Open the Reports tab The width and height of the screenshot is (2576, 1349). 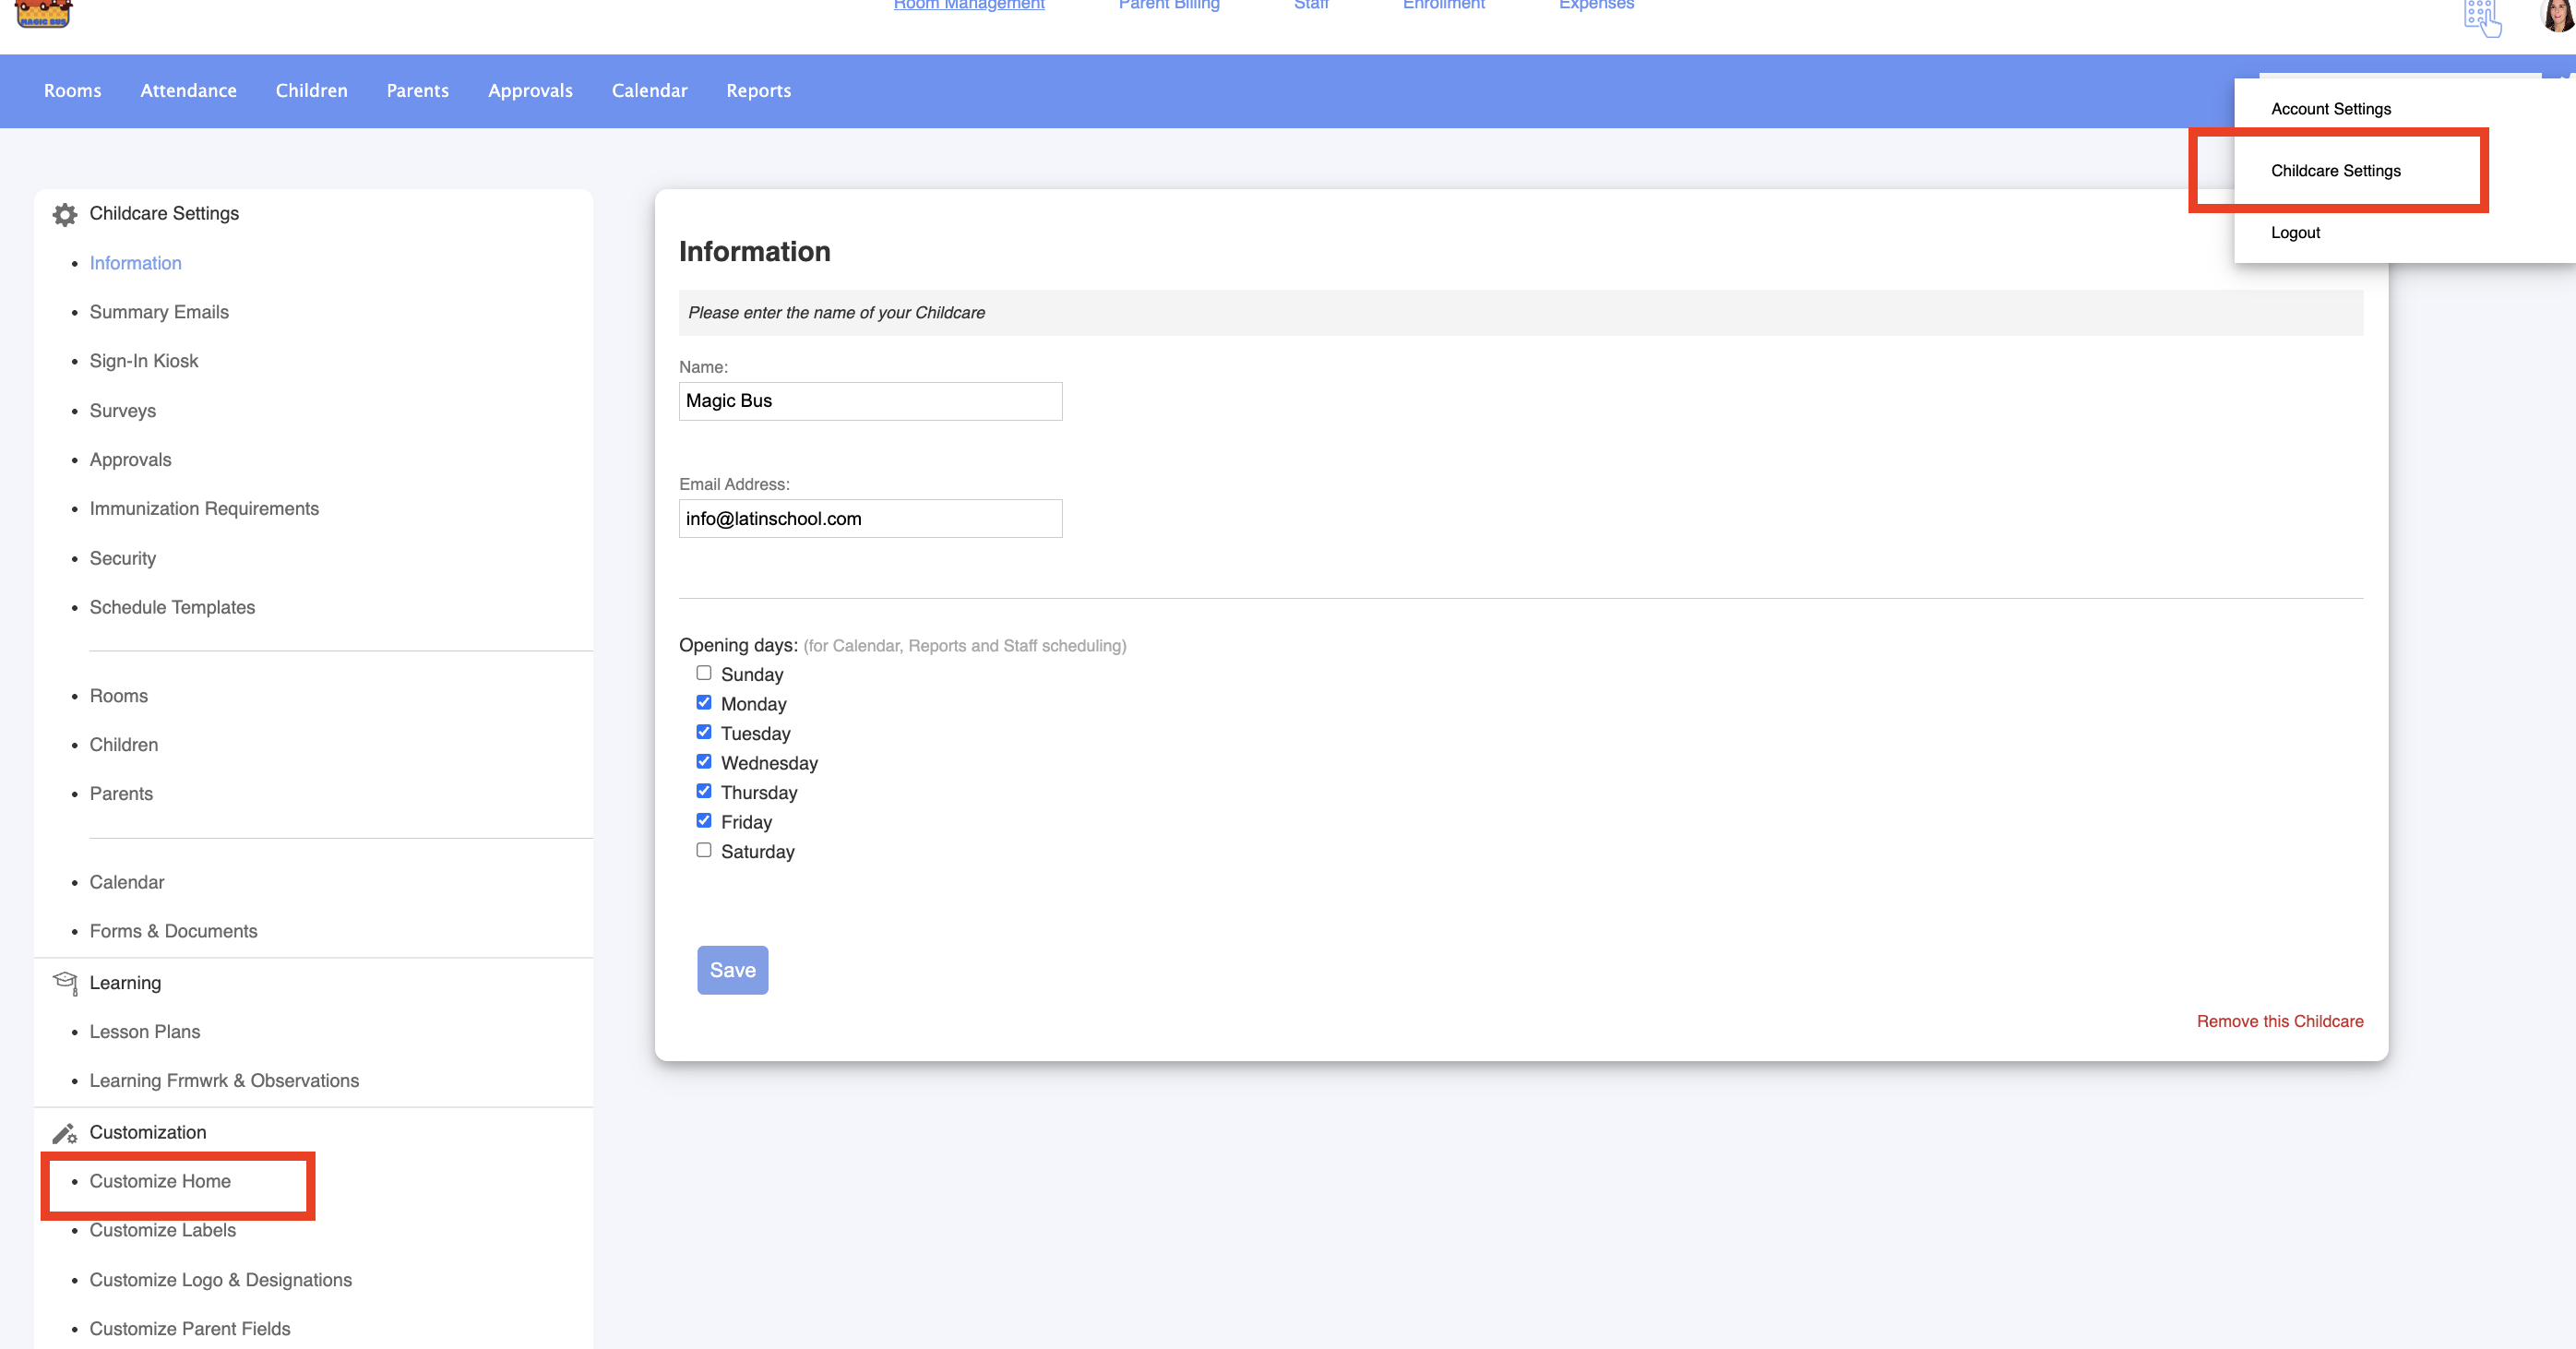pyautogui.click(x=758, y=91)
